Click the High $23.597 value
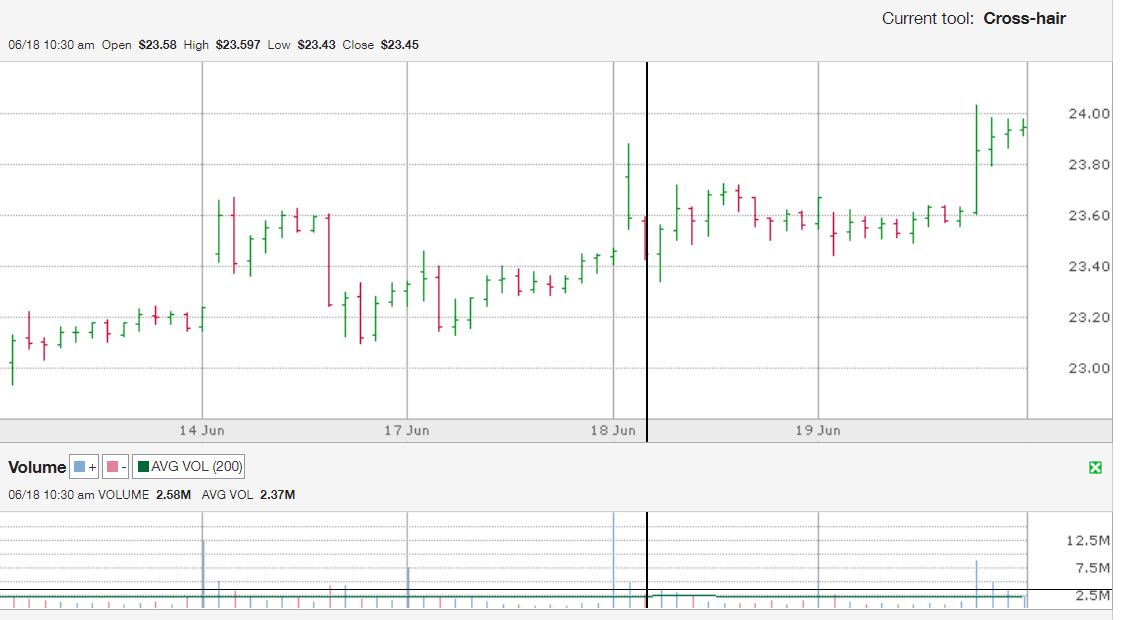 tap(238, 44)
